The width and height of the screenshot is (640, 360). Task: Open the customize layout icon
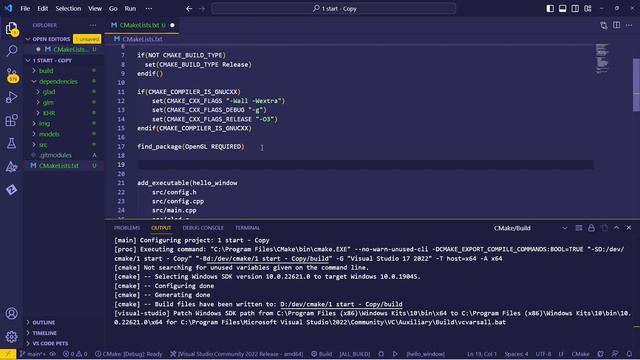tap(587, 9)
